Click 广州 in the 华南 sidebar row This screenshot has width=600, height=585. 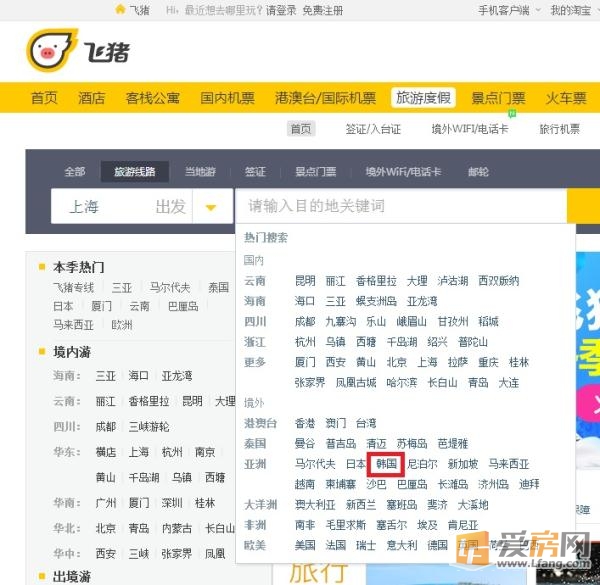pos(106,503)
